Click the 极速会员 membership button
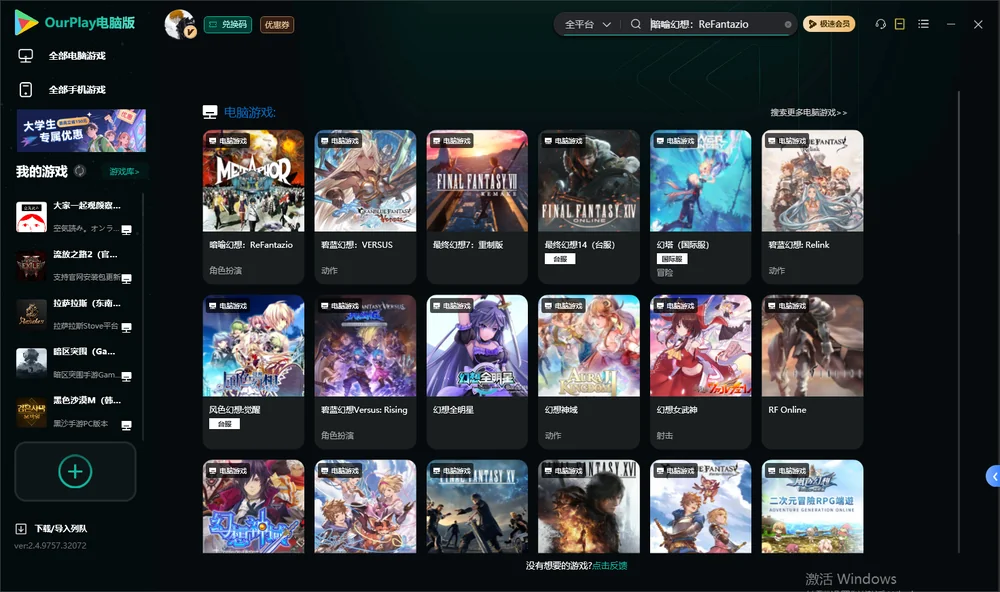1000x592 pixels. (x=829, y=24)
